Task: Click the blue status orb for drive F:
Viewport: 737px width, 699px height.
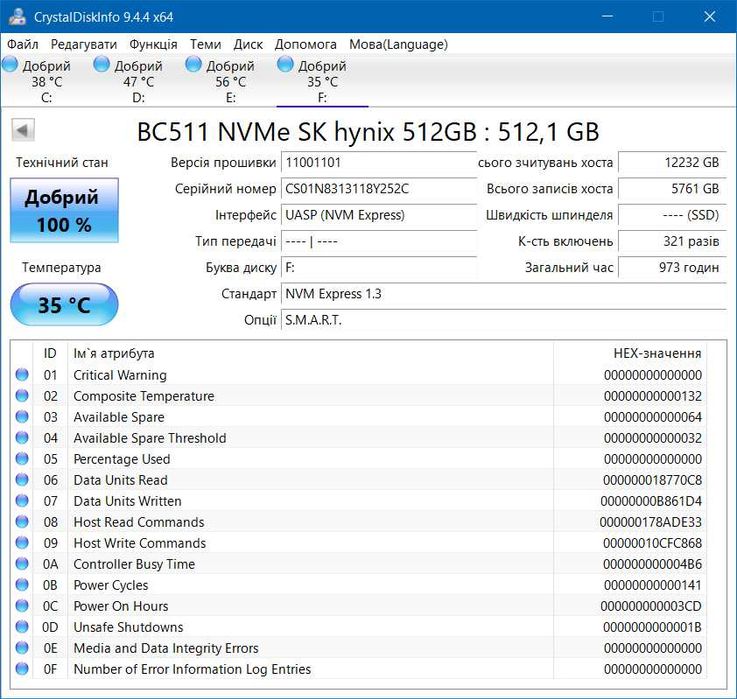Action: (285, 64)
